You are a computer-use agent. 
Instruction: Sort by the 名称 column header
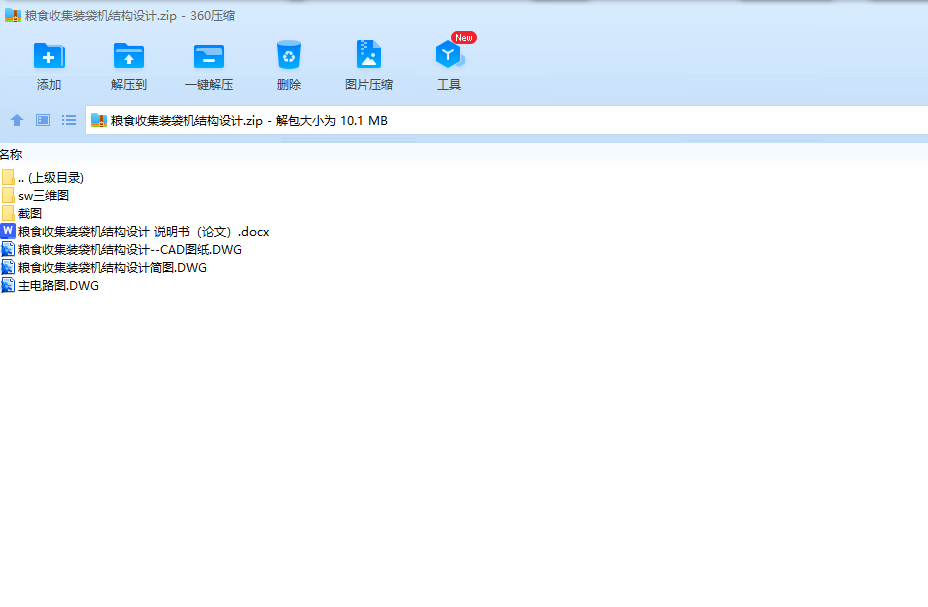(x=11, y=154)
